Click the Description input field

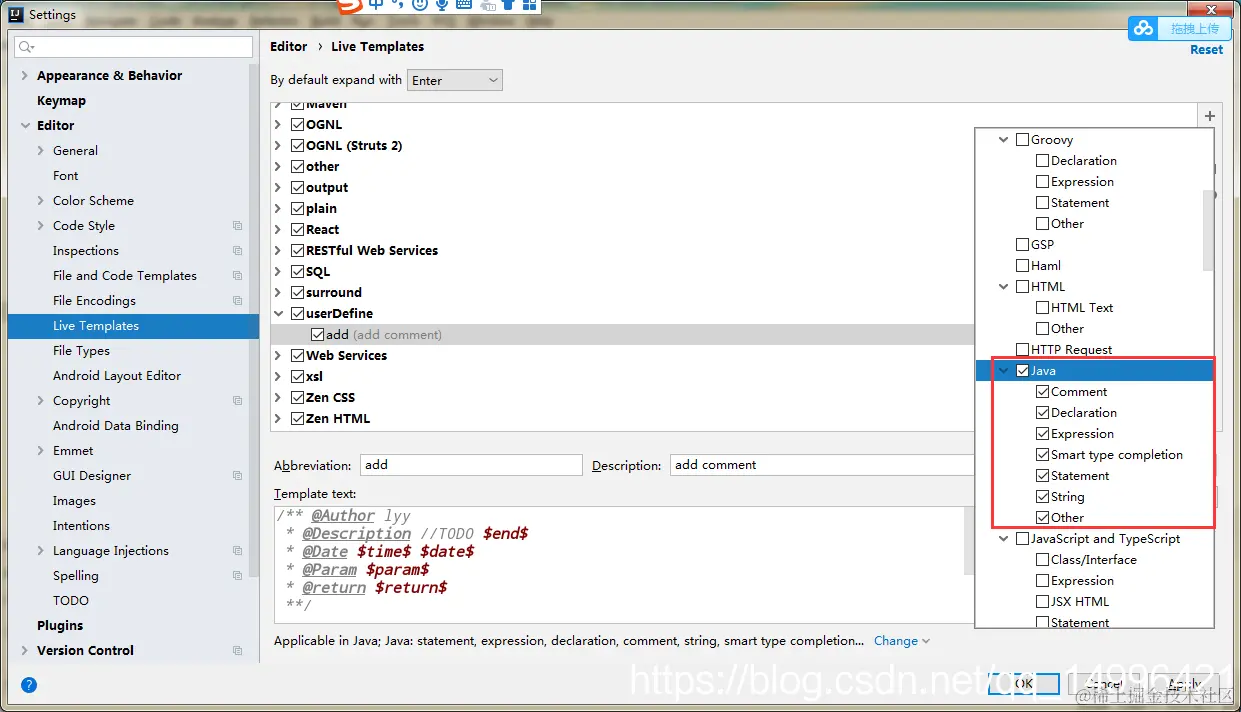[x=822, y=465]
